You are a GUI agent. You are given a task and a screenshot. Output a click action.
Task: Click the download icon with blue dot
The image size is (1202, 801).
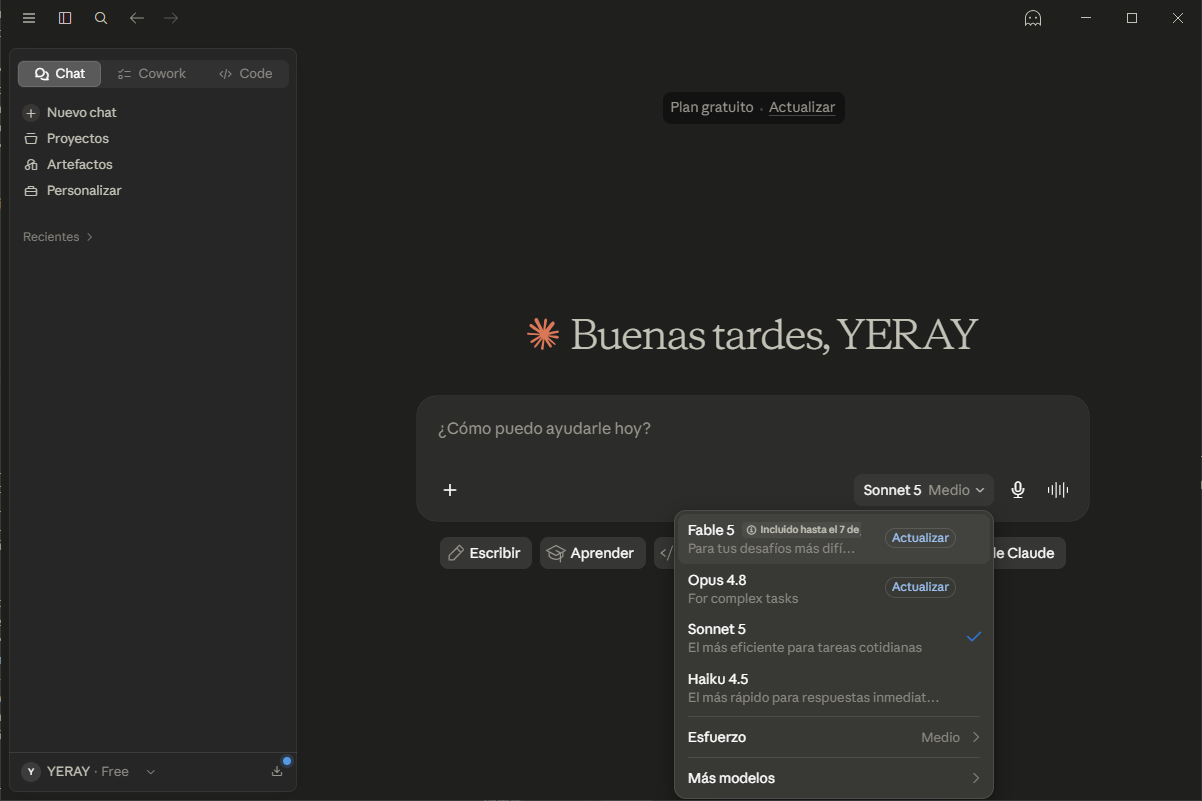click(277, 771)
